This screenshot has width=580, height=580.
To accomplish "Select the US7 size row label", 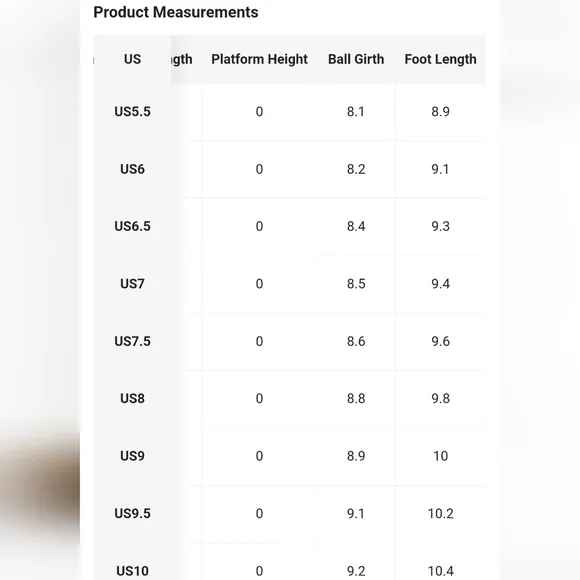I will click(x=132, y=284).
